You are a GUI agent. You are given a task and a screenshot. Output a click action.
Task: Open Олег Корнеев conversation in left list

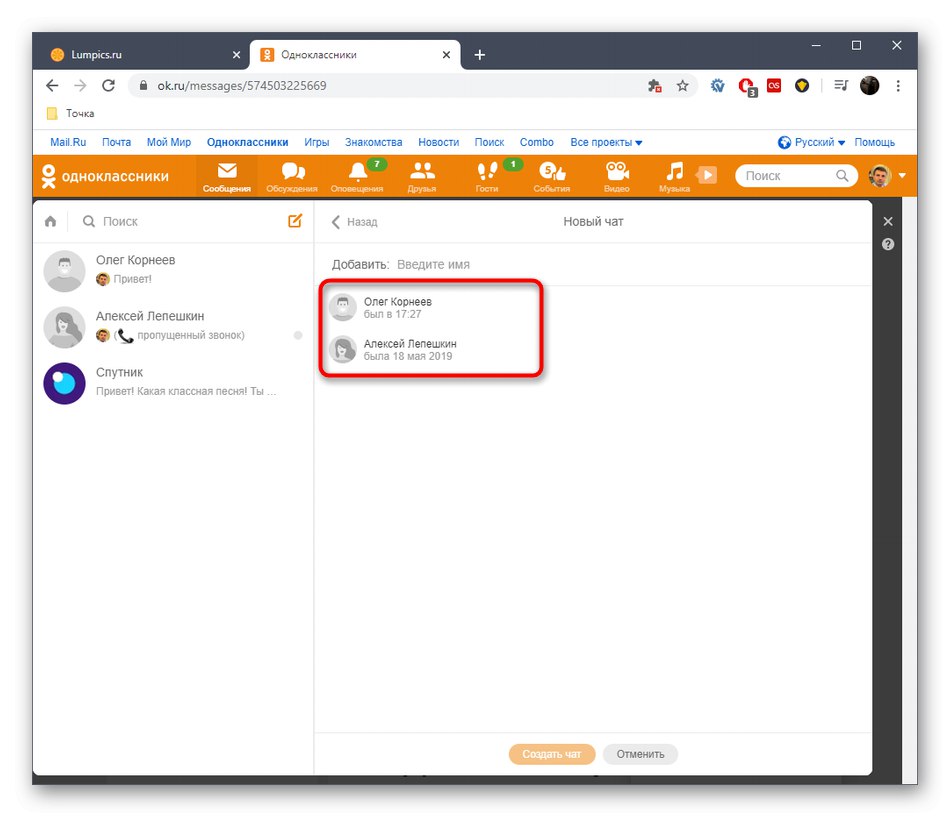click(x=174, y=270)
